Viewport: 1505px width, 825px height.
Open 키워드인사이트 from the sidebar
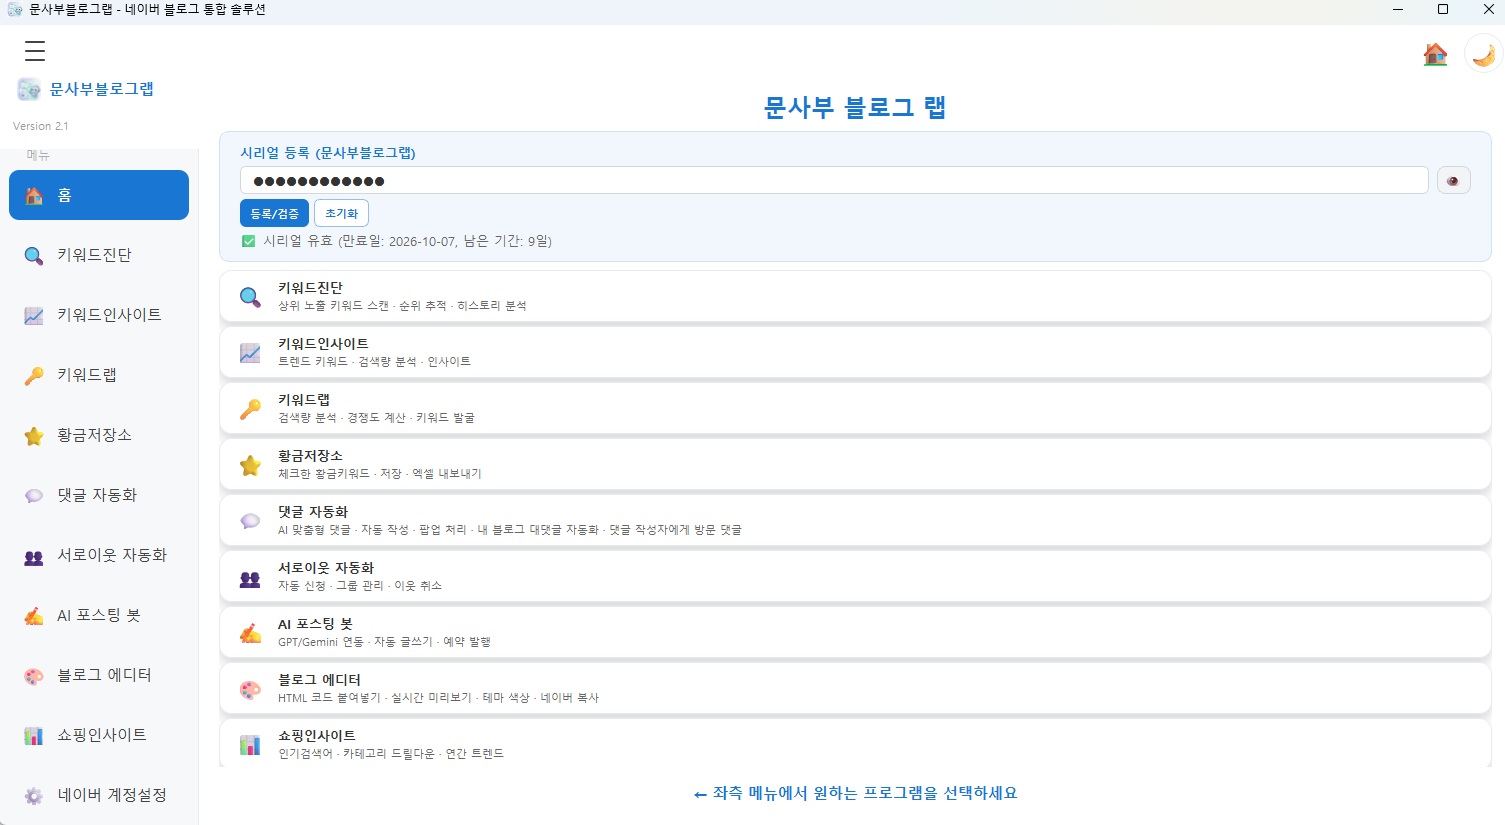(x=99, y=315)
